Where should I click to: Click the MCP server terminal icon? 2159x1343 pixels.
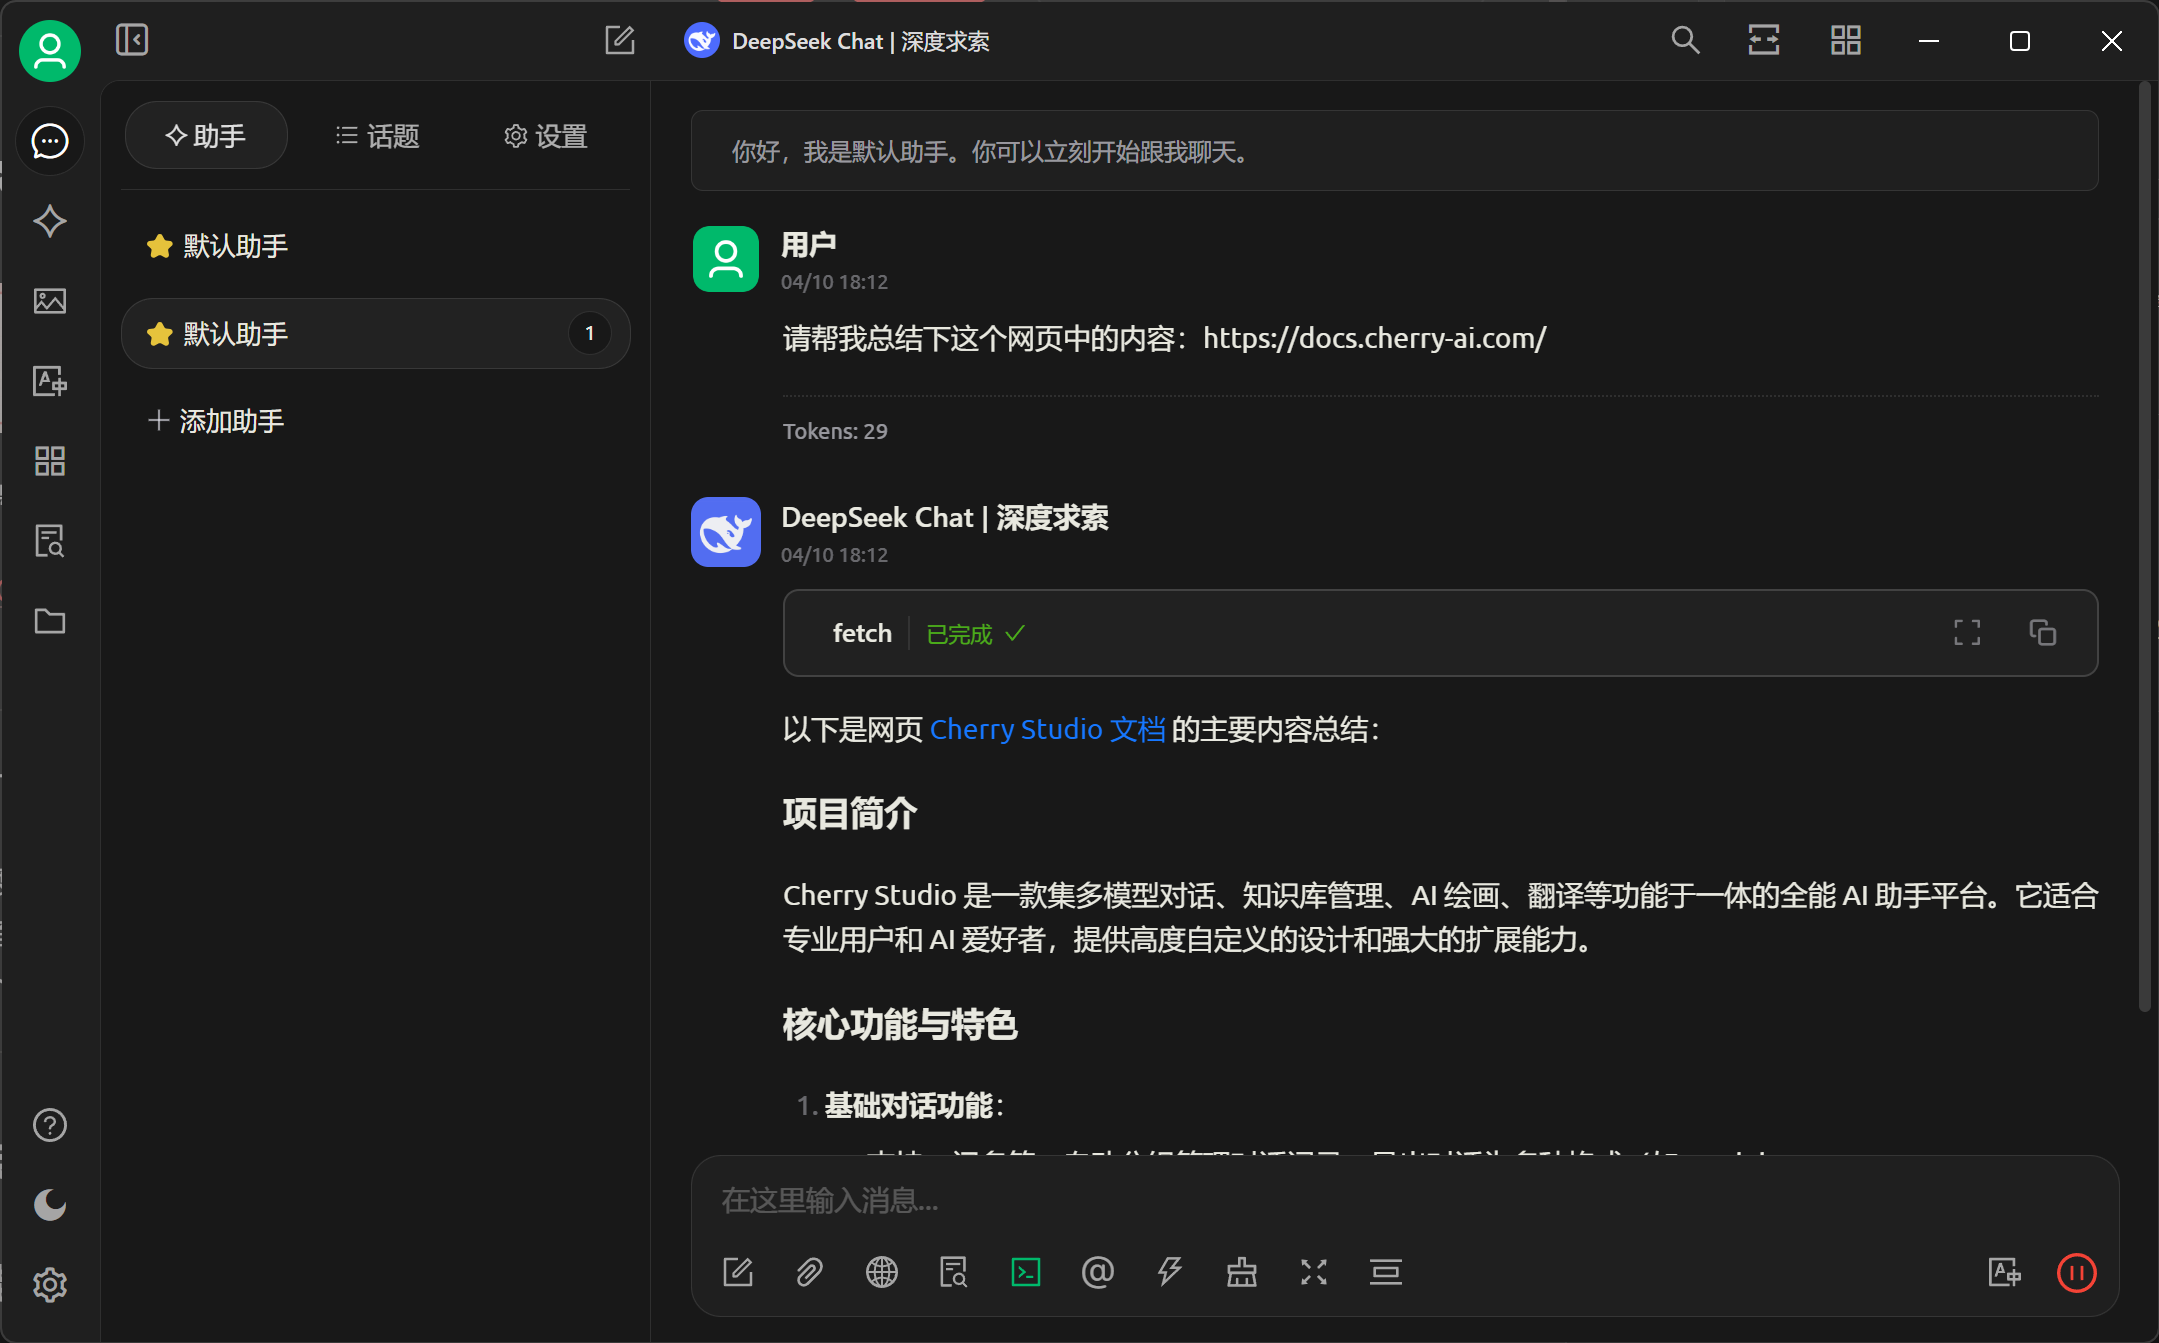pos(1026,1272)
